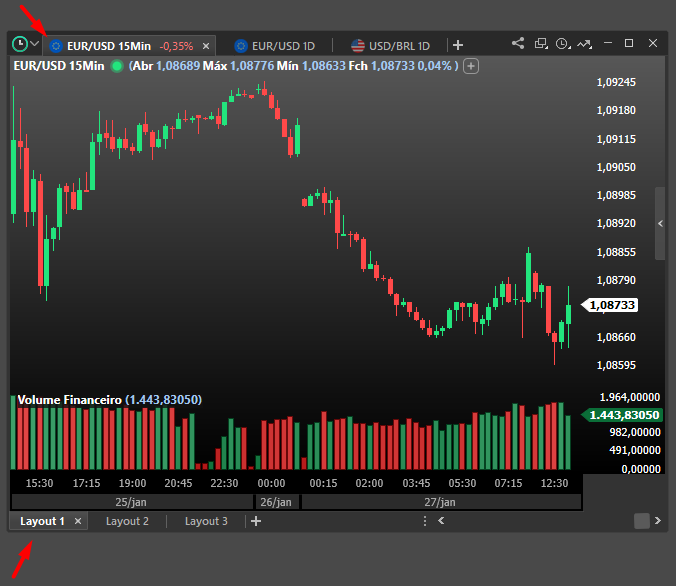Viewport: 676px width, 586px height.
Task: Close the EUR/USD 15Min tab
Action: (206, 45)
